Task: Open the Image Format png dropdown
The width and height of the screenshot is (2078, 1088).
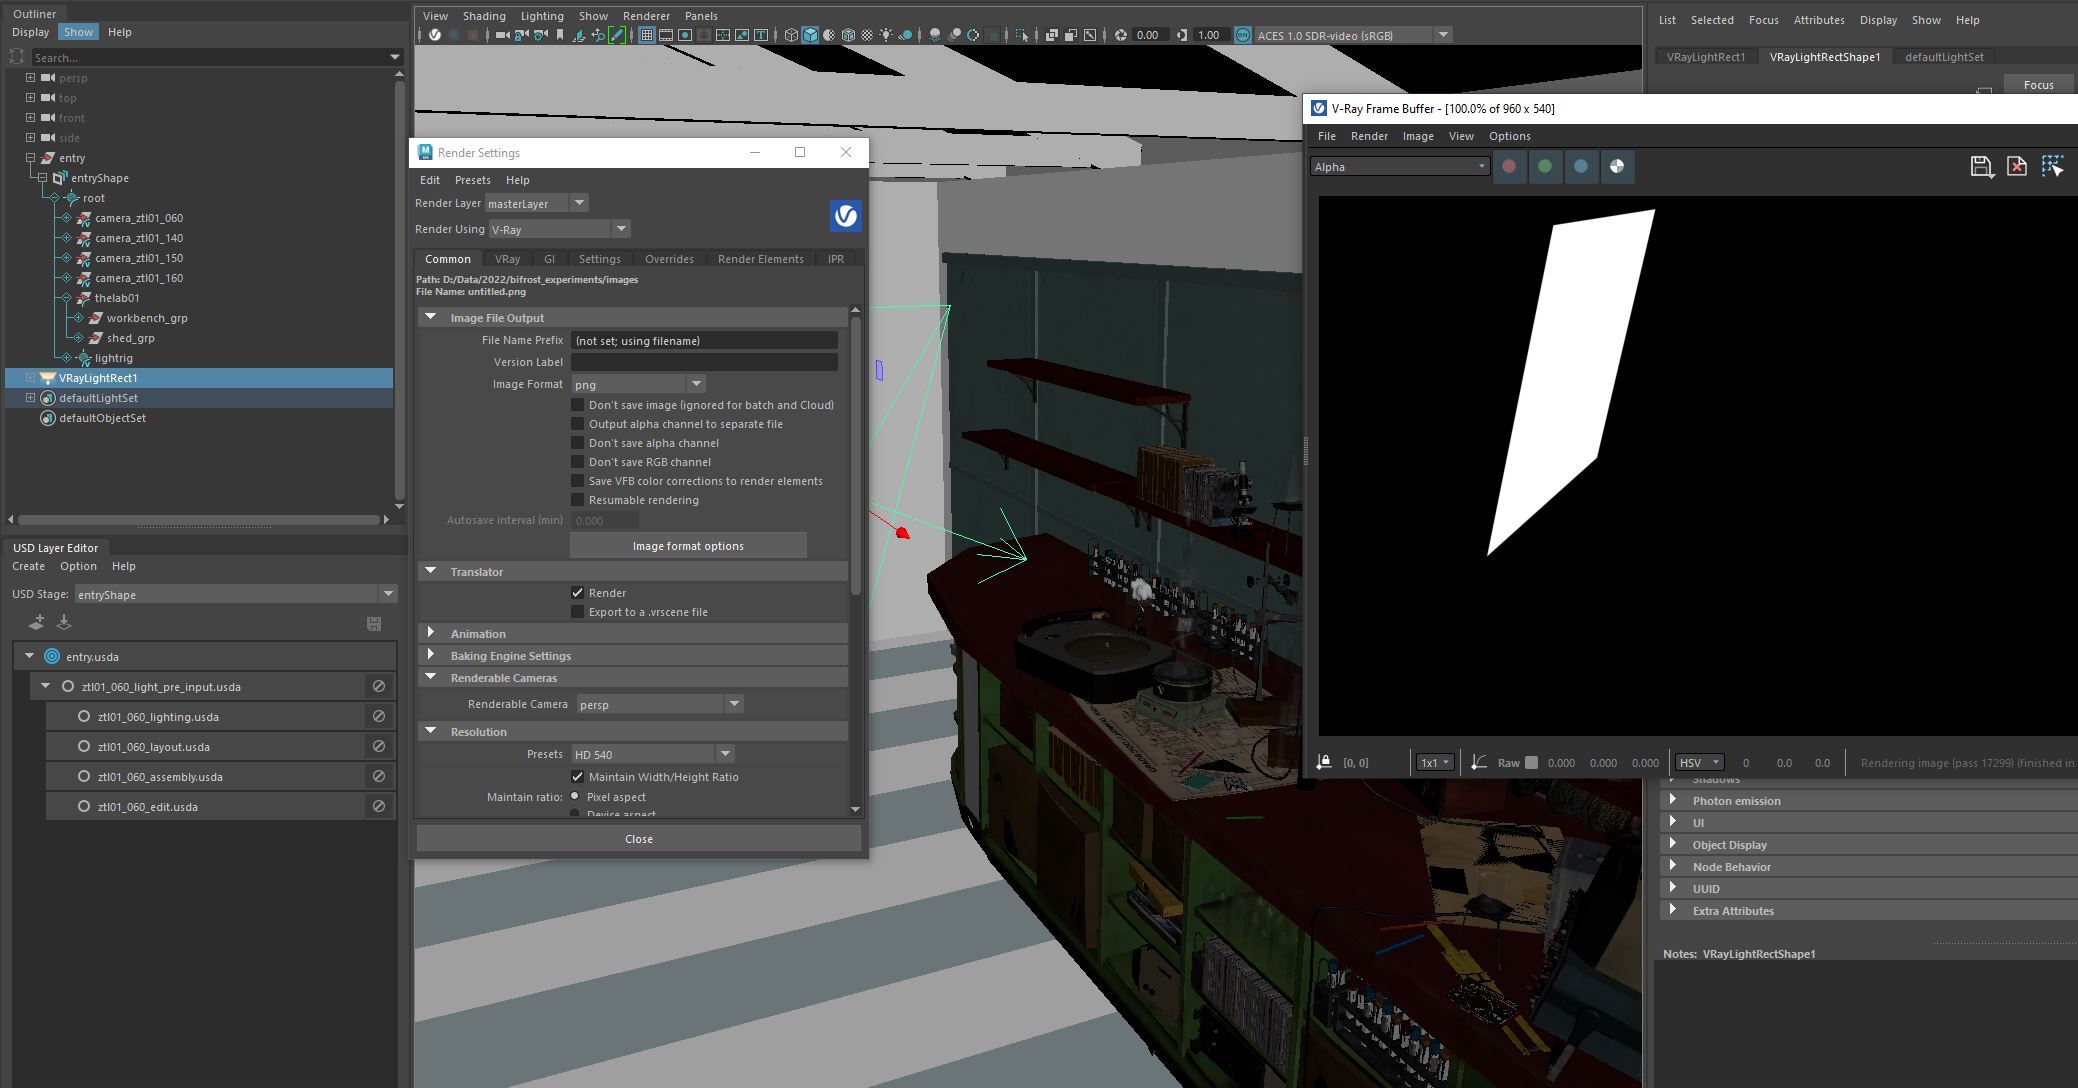Action: 638,384
